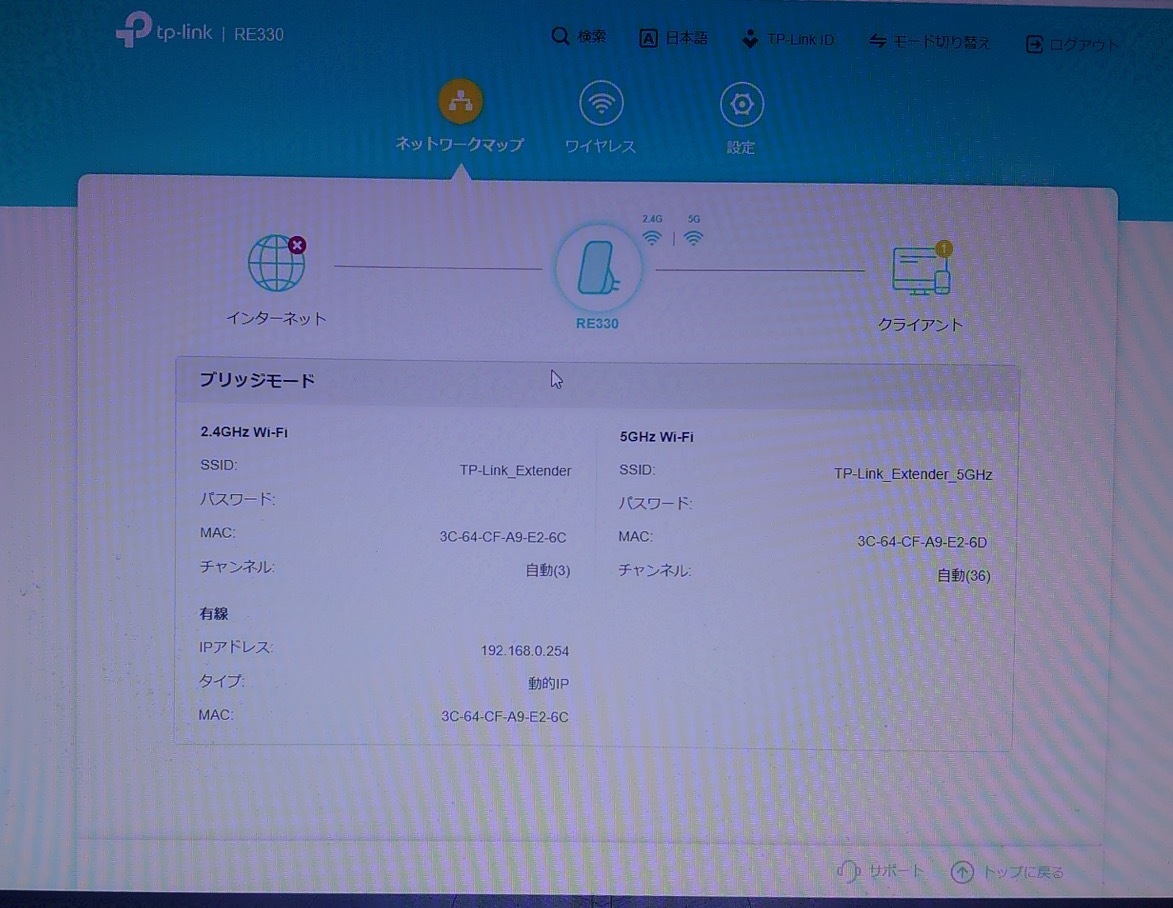This screenshot has width=1173, height=908.
Task: Click the 有線 section title
Action: click(214, 613)
